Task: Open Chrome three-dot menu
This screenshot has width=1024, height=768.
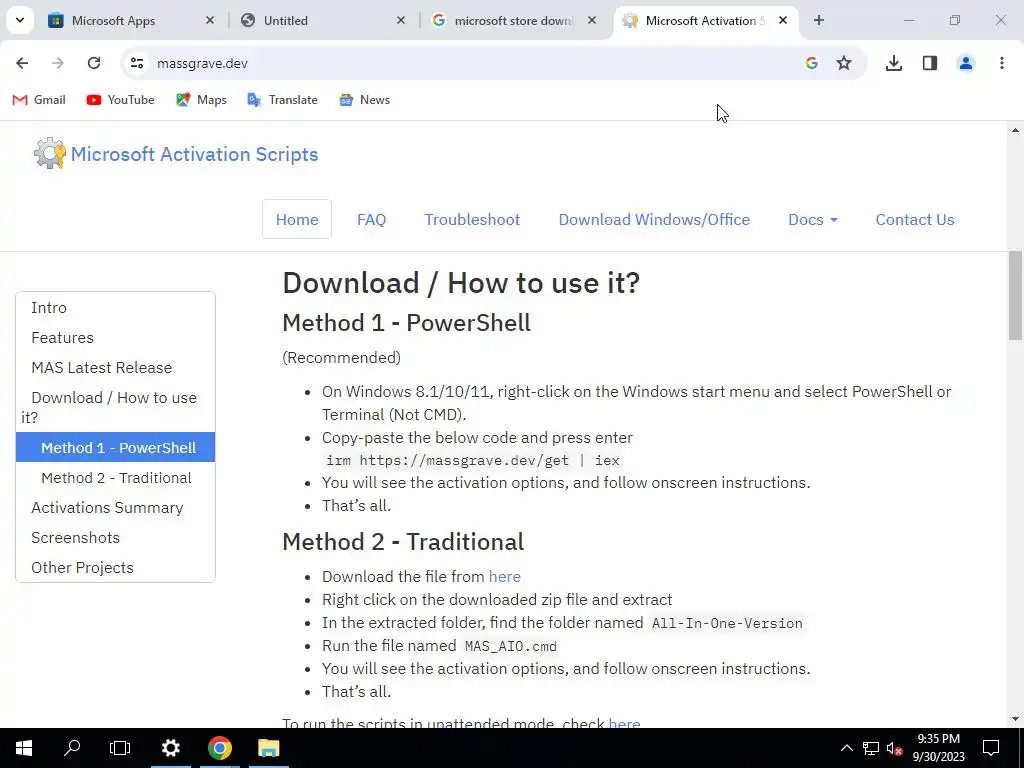Action: 1002,63
